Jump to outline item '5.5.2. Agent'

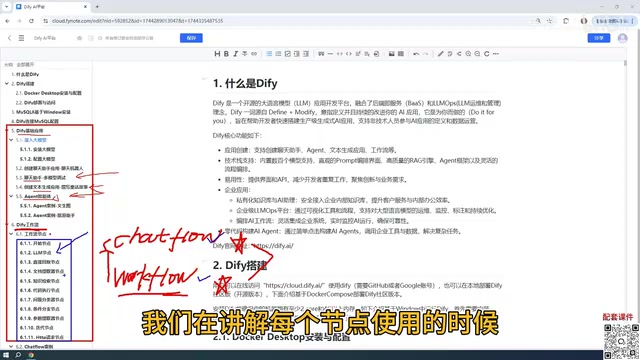47,215
